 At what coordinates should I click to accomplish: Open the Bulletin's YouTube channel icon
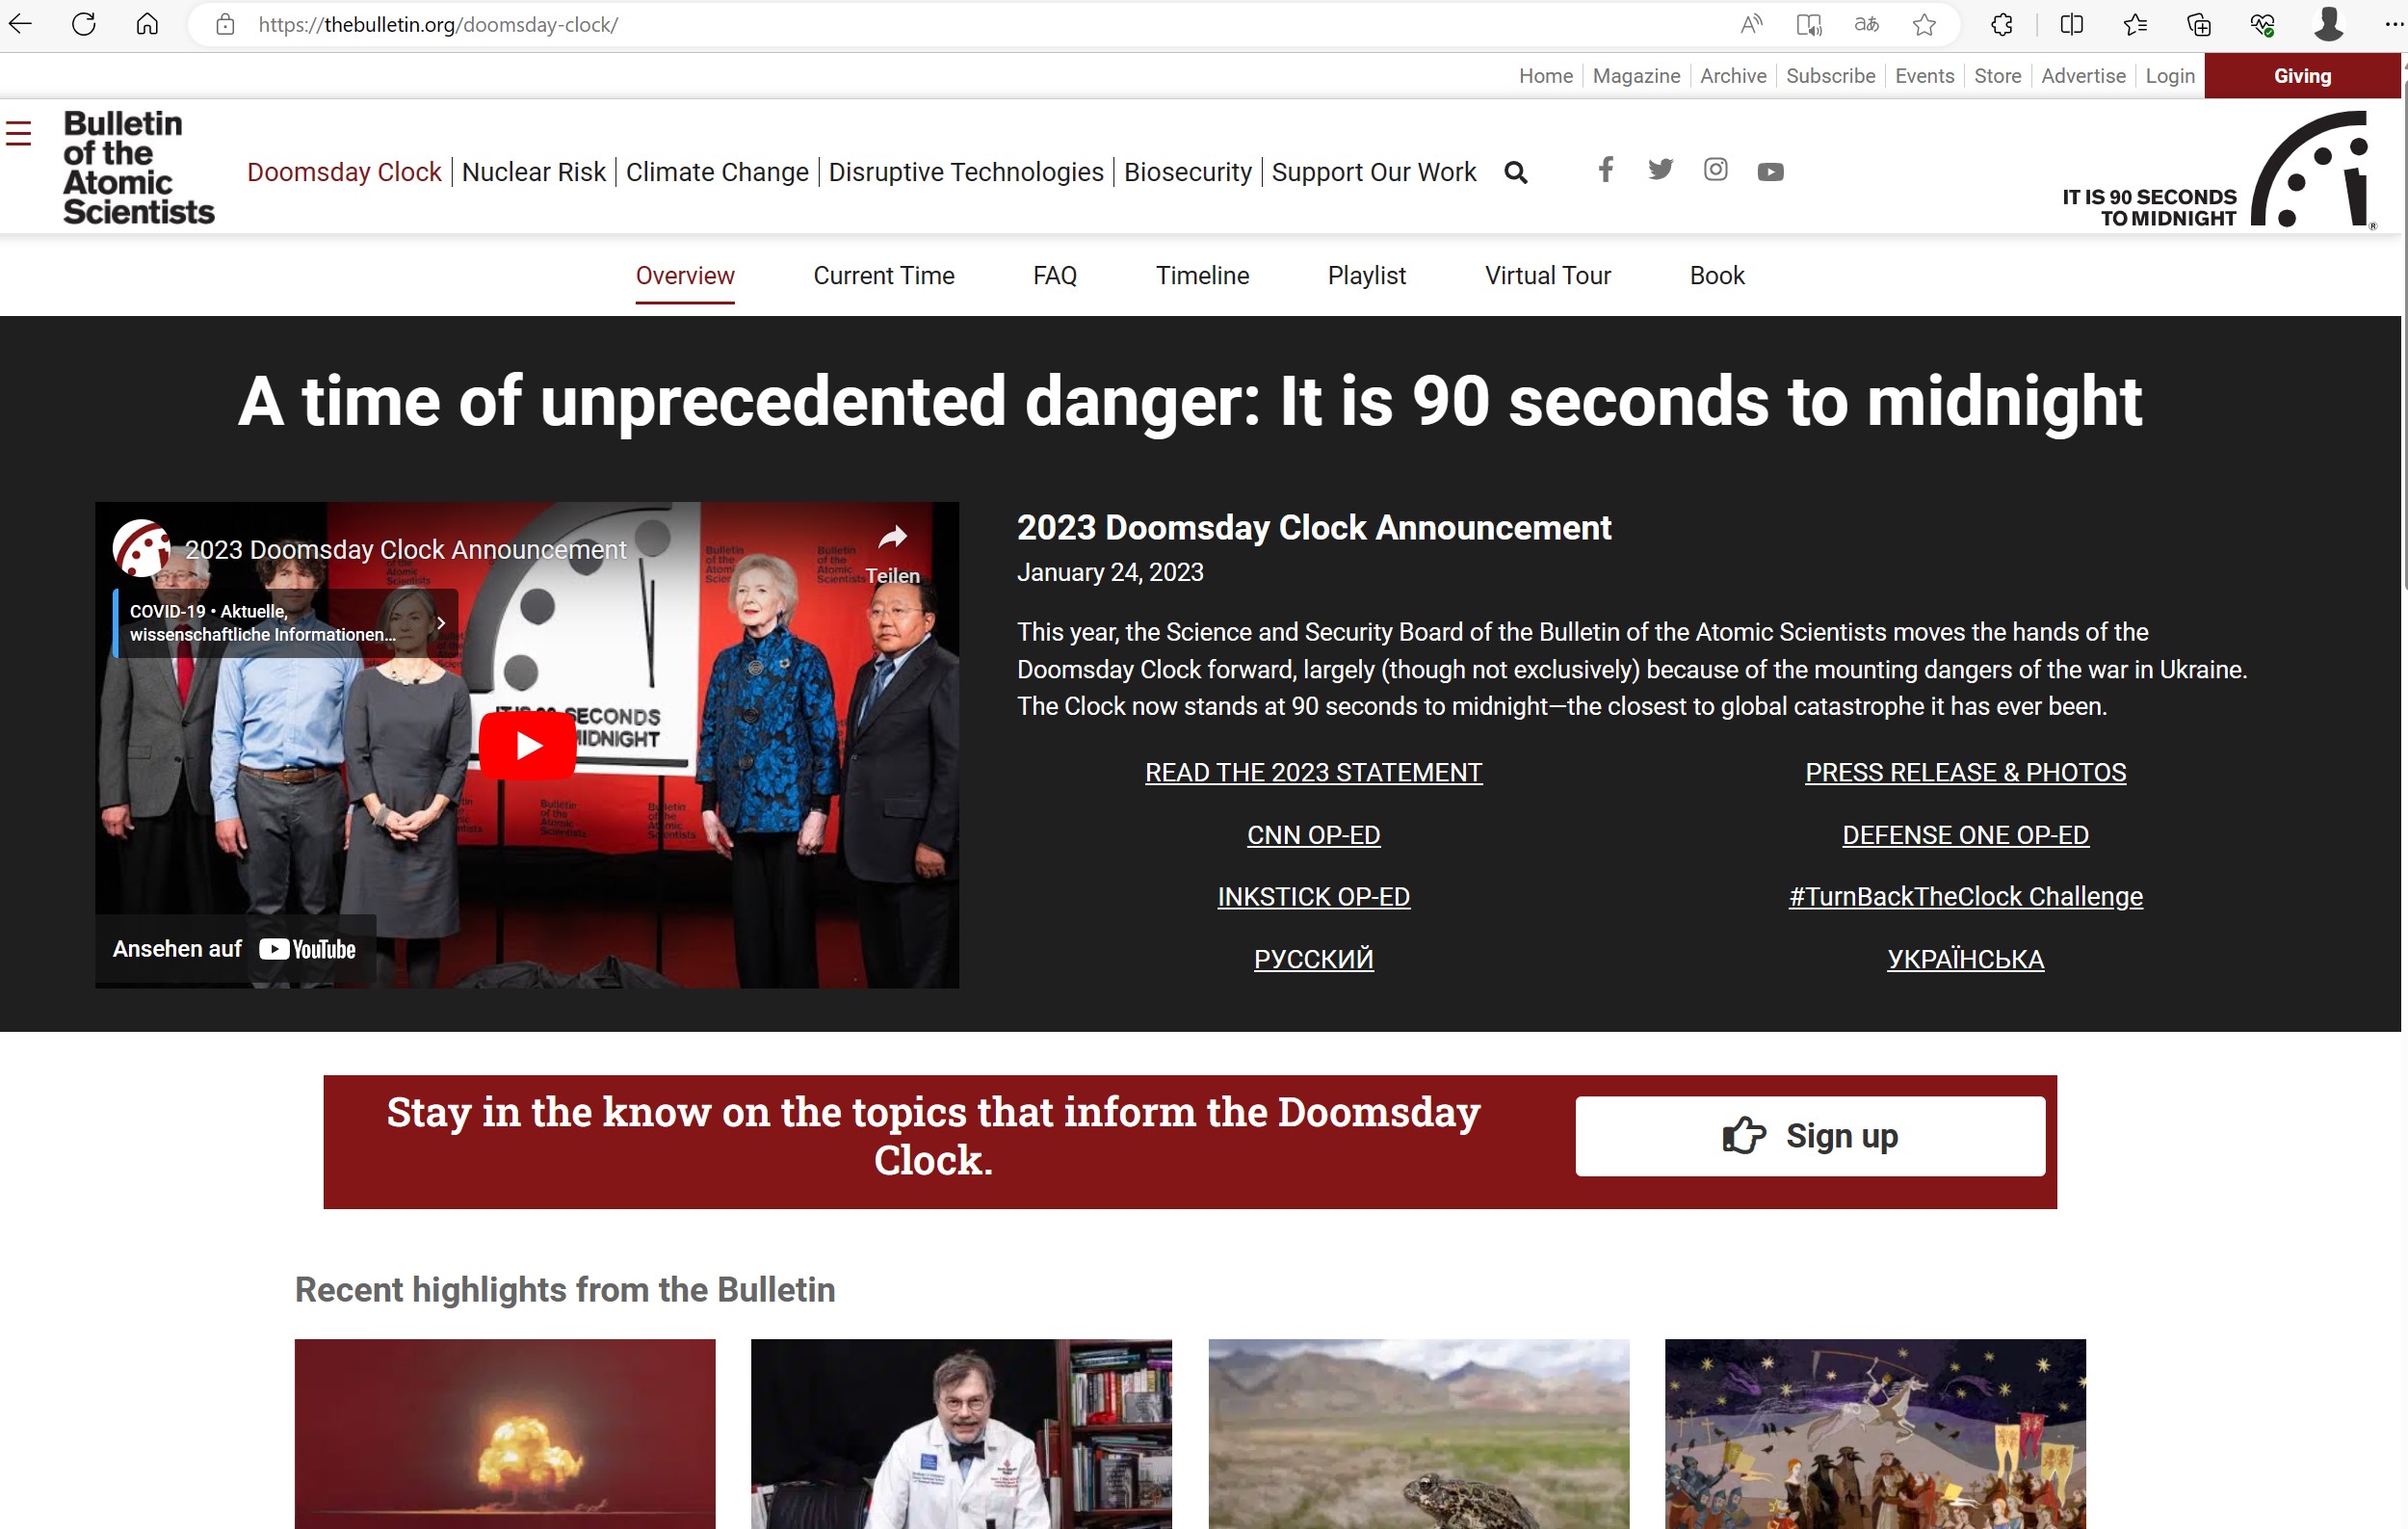tap(1770, 172)
